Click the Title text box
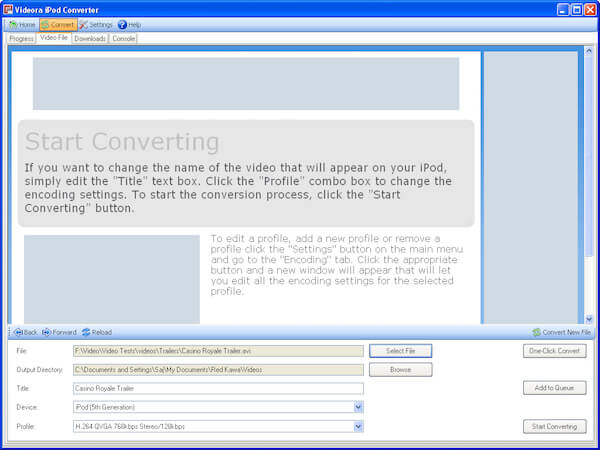 tap(218, 388)
